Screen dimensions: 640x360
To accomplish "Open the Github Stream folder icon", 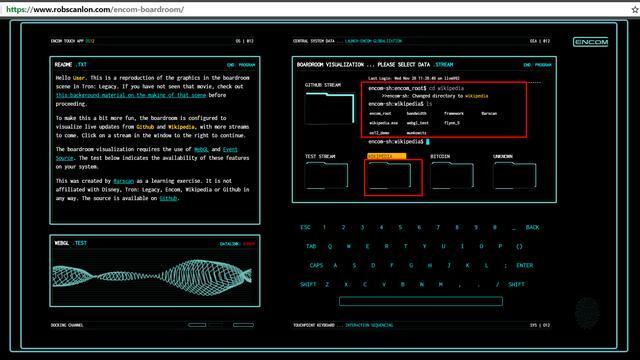I will click(330, 108).
